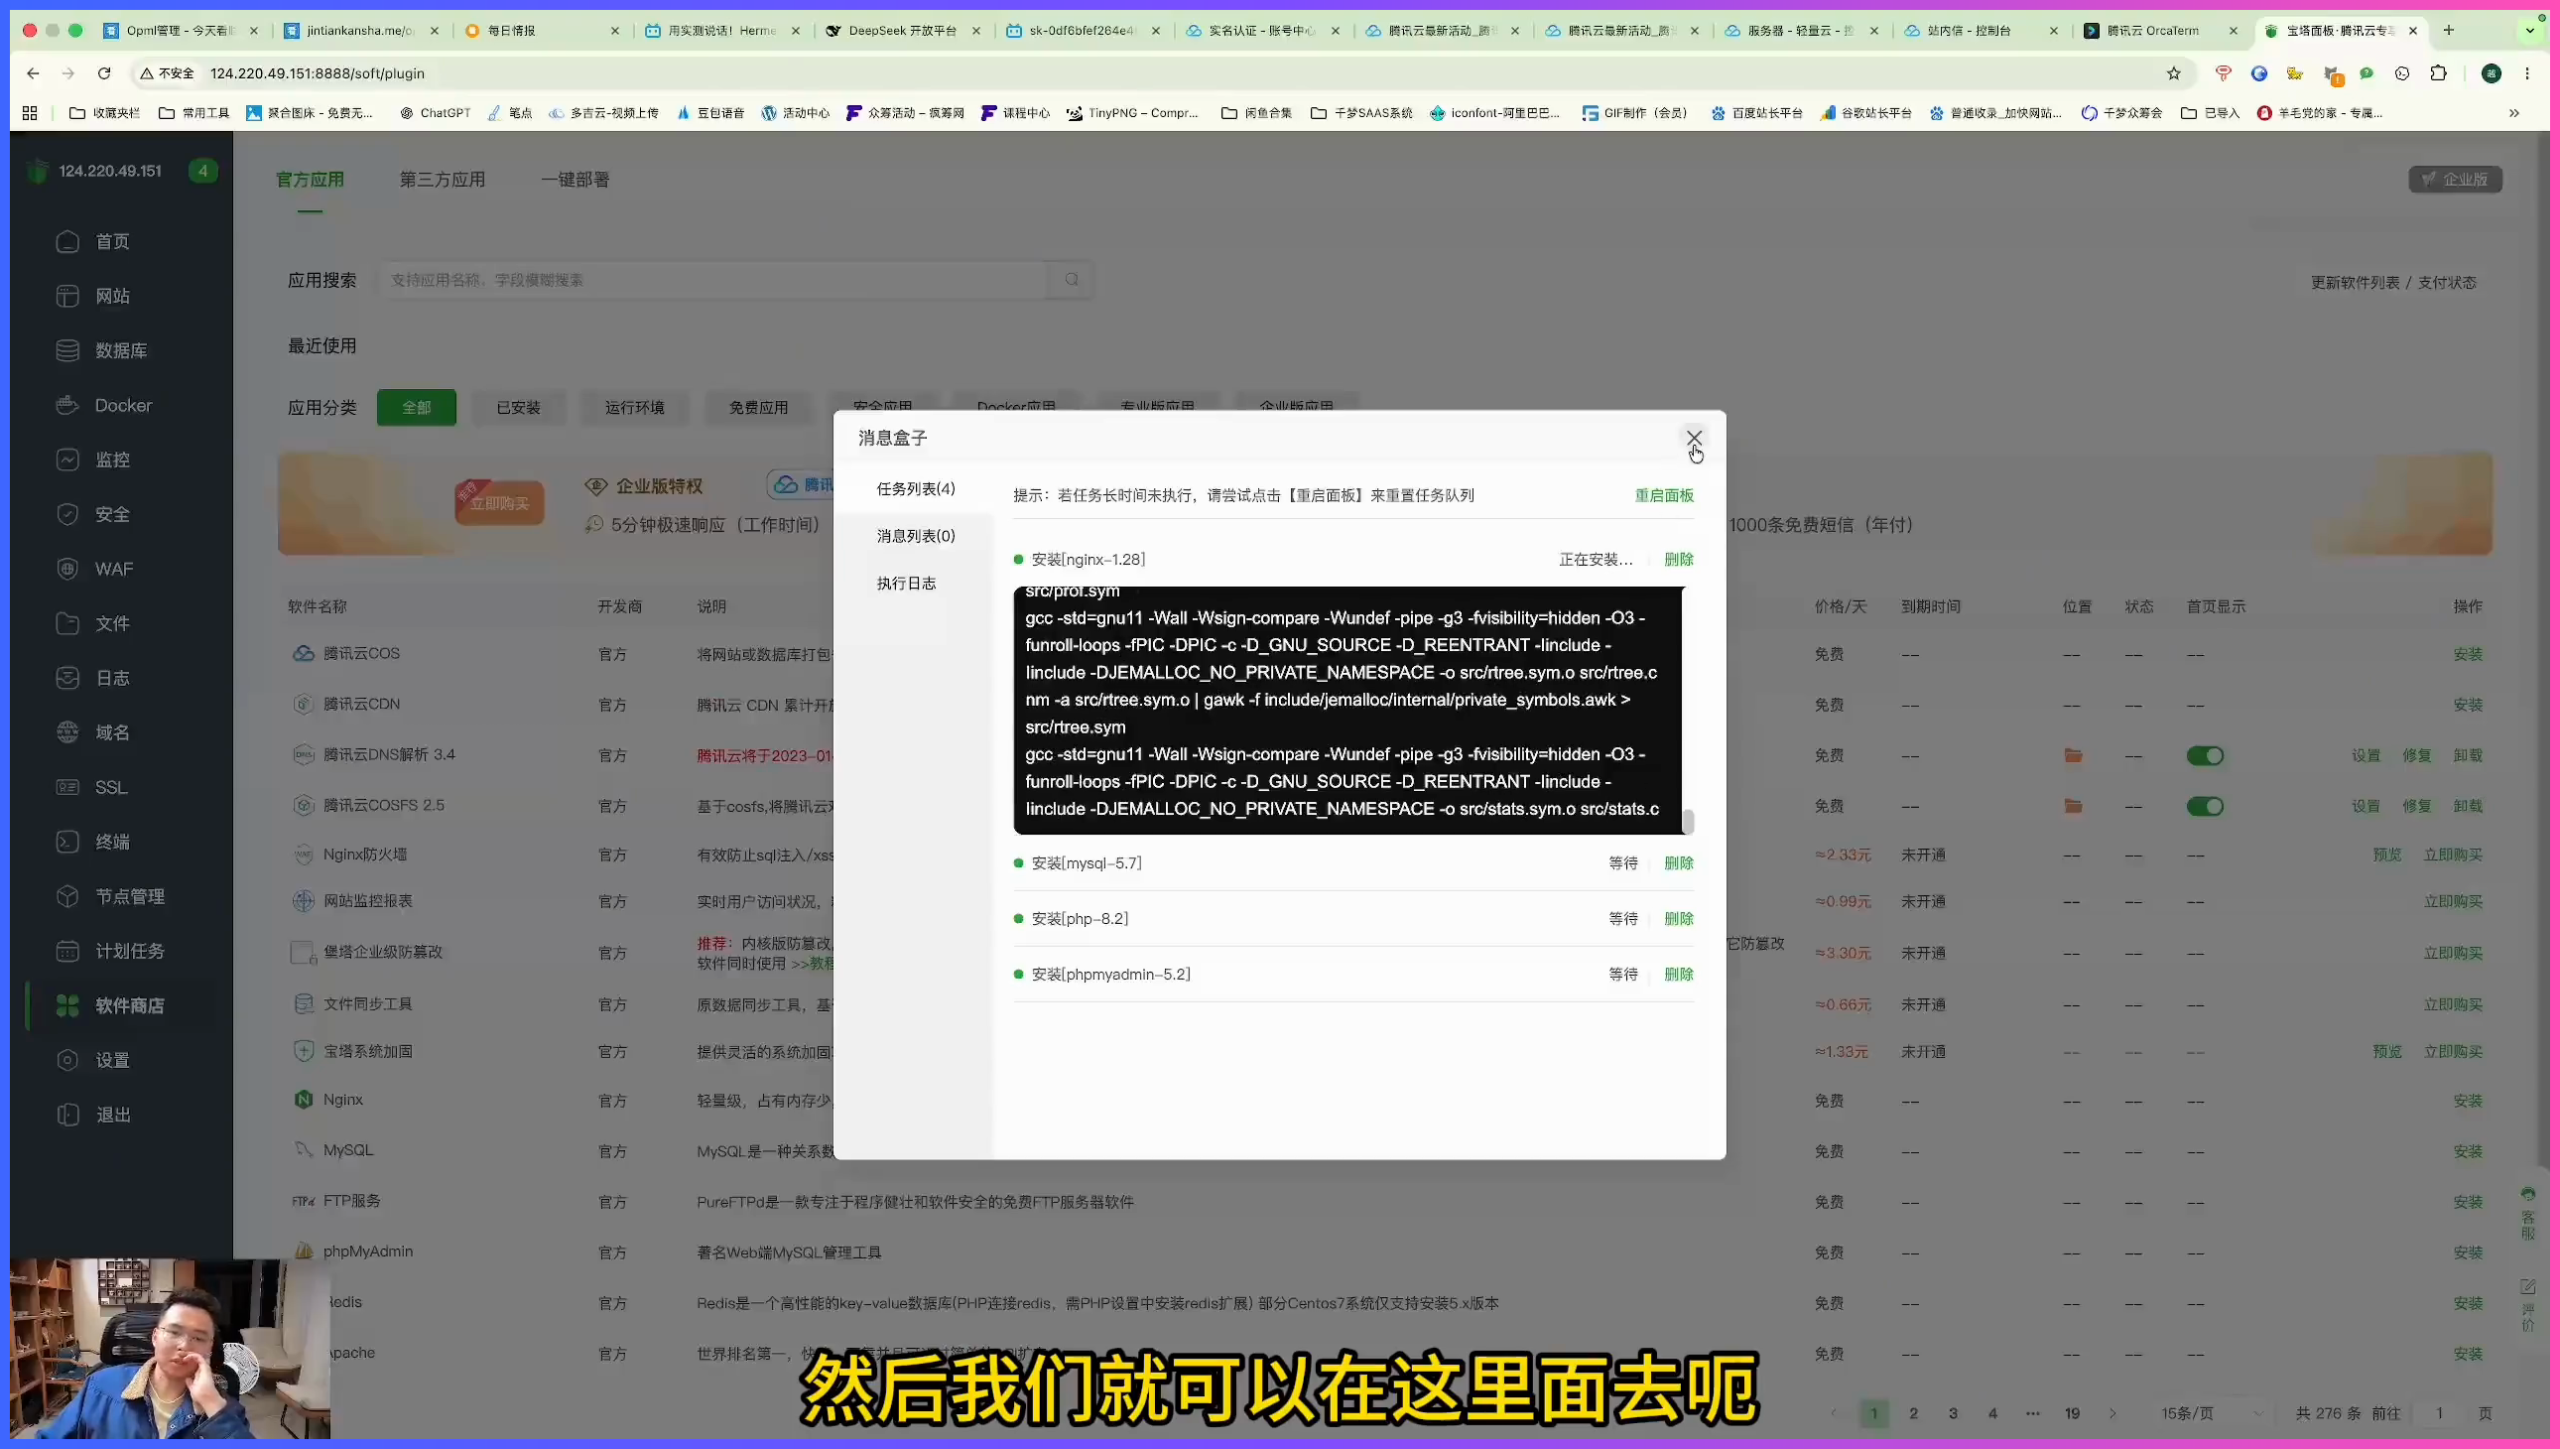Bookmark this page with the star icon
This screenshot has width=2560, height=1449.
2173,73
